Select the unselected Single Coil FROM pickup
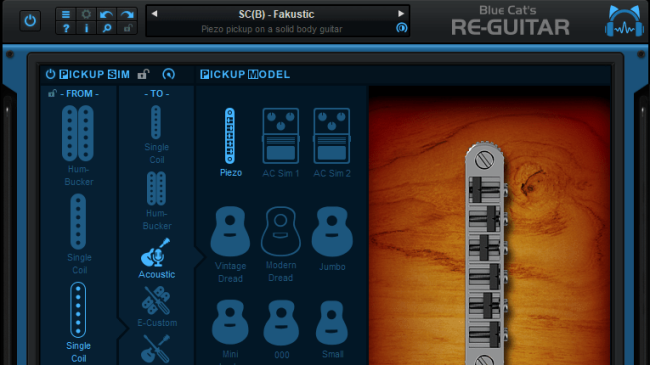 (x=78, y=234)
